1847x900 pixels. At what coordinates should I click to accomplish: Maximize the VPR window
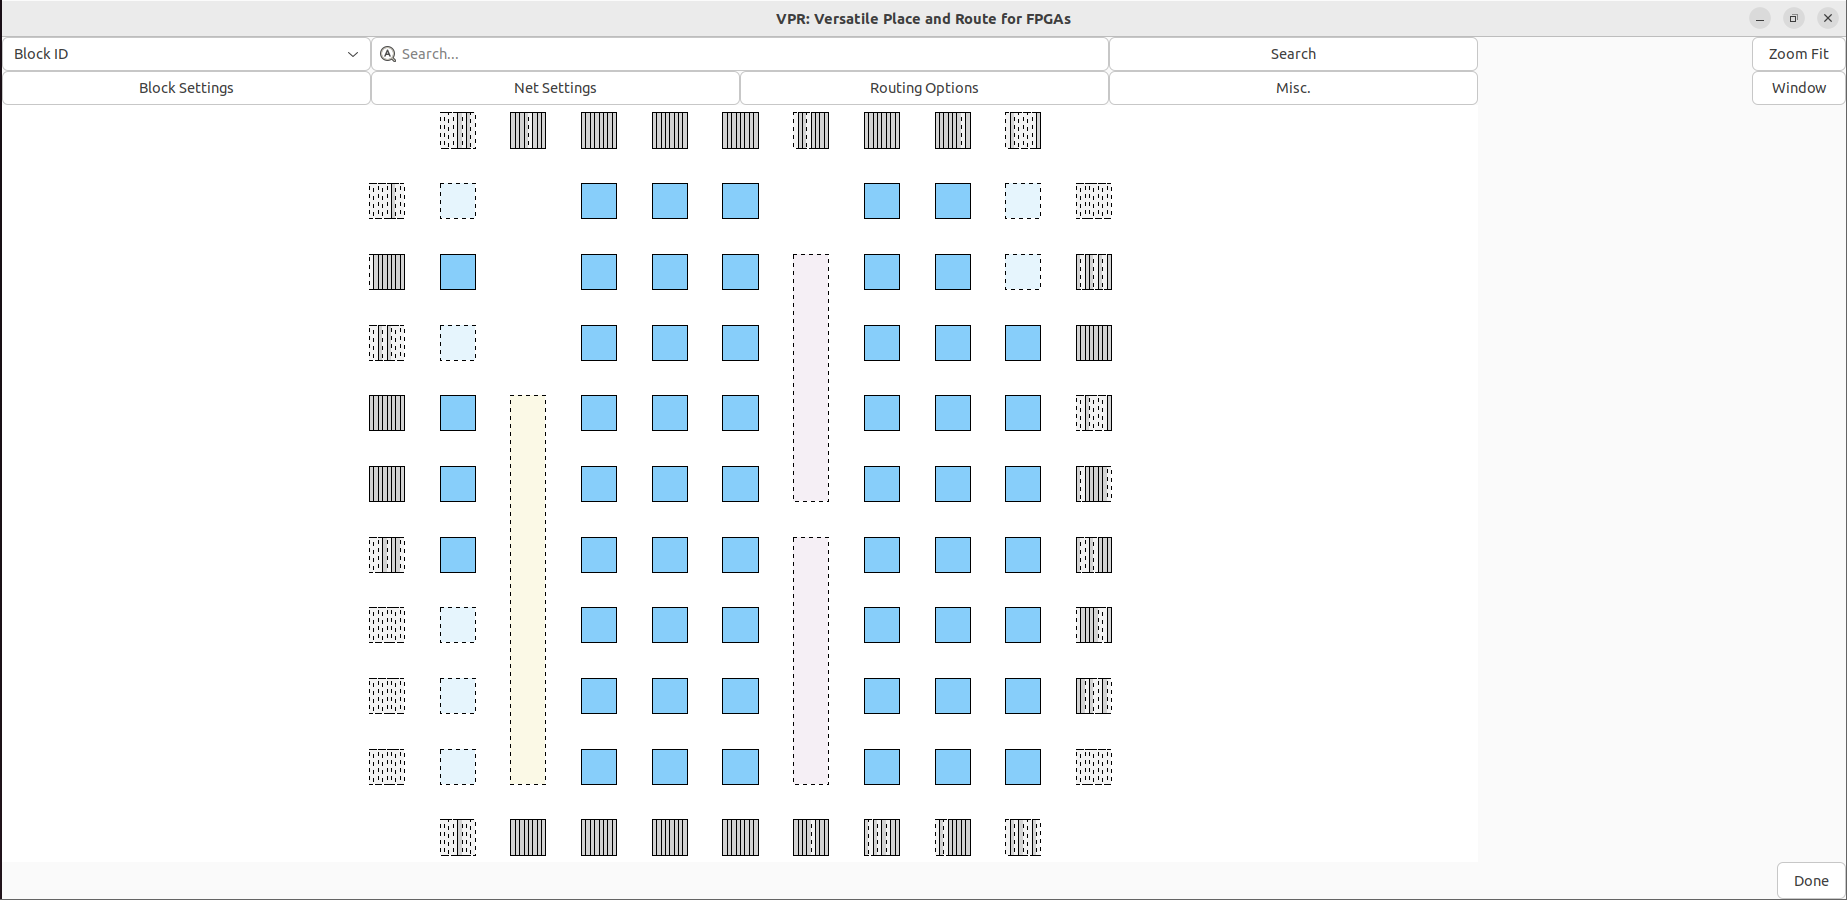point(1794,19)
